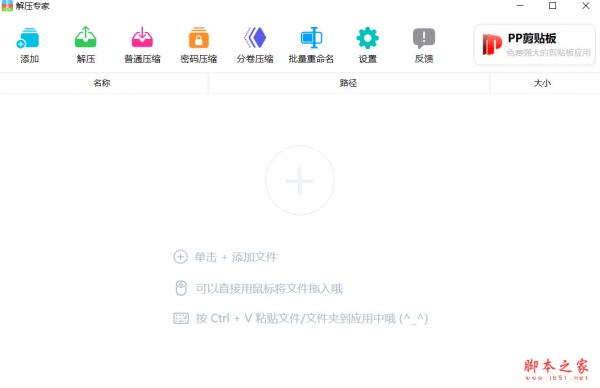Click the 路径 column header

tap(348, 83)
